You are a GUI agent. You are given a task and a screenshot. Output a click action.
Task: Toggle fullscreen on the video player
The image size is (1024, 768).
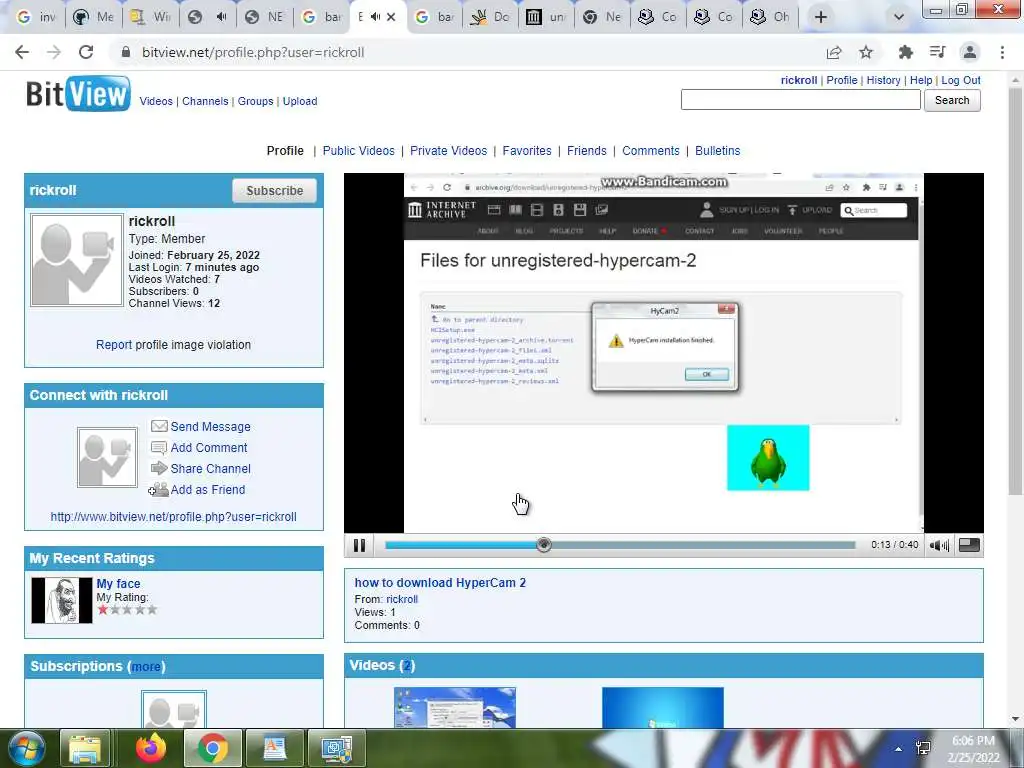tap(969, 545)
